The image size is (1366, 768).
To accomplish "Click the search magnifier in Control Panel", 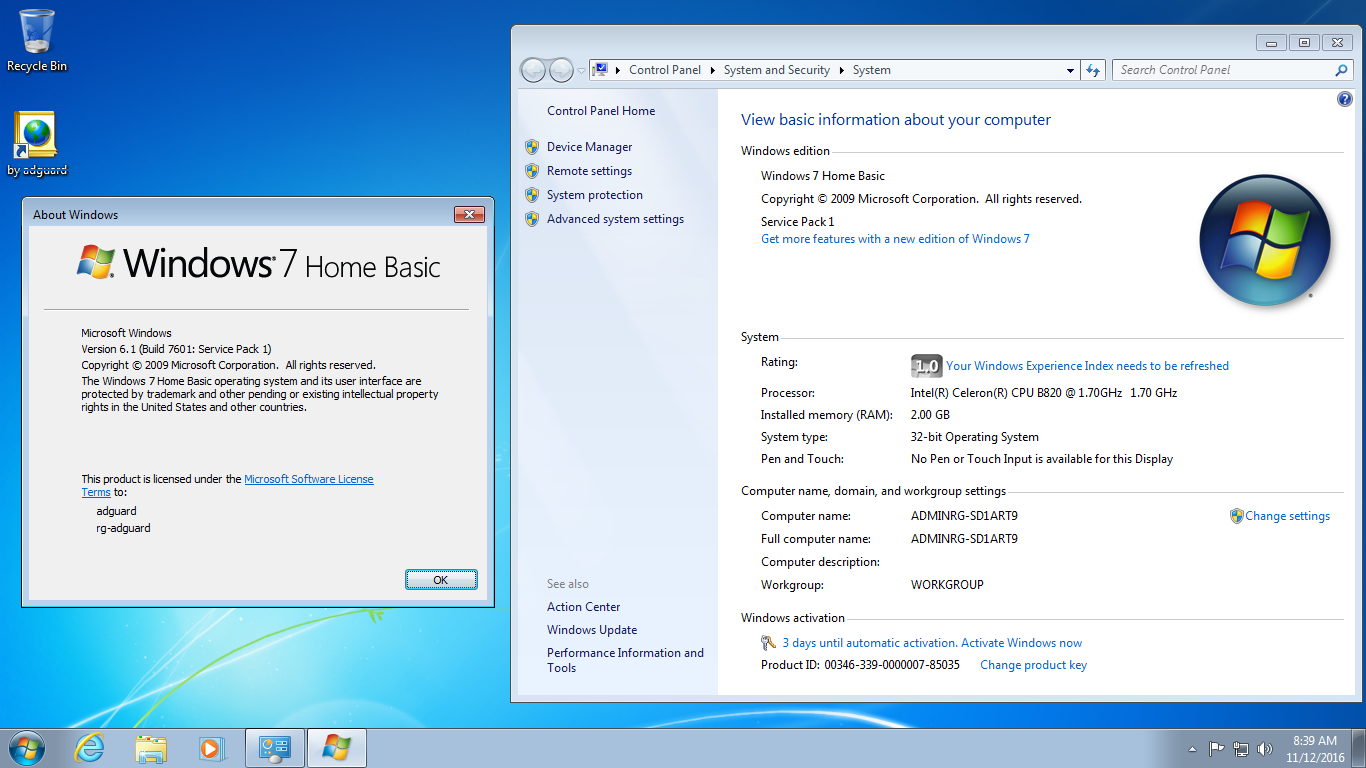I will (1342, 70).
